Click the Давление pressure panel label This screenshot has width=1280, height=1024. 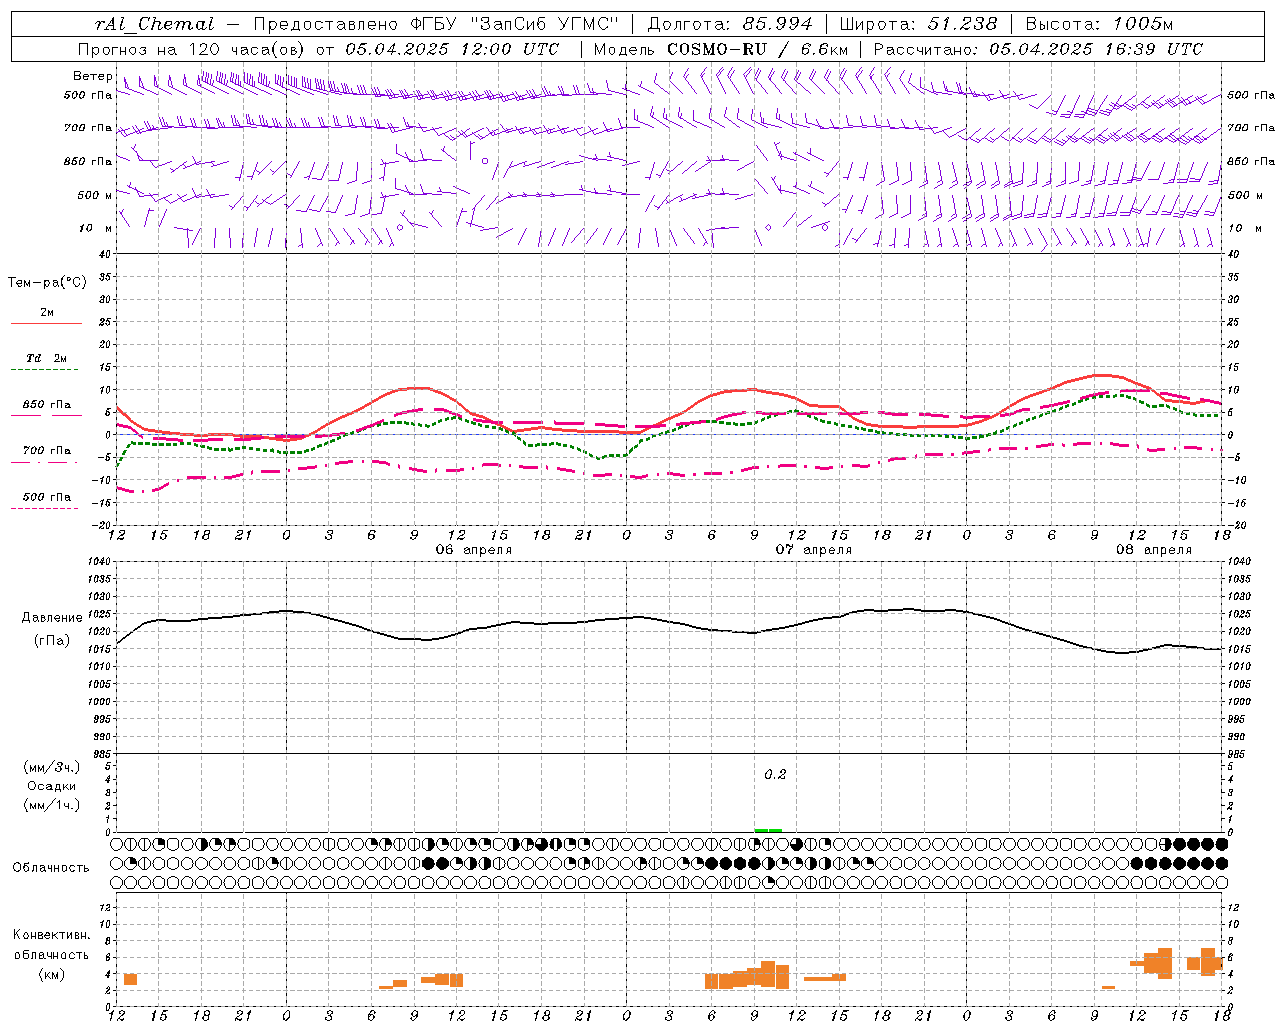coord(52,618)
